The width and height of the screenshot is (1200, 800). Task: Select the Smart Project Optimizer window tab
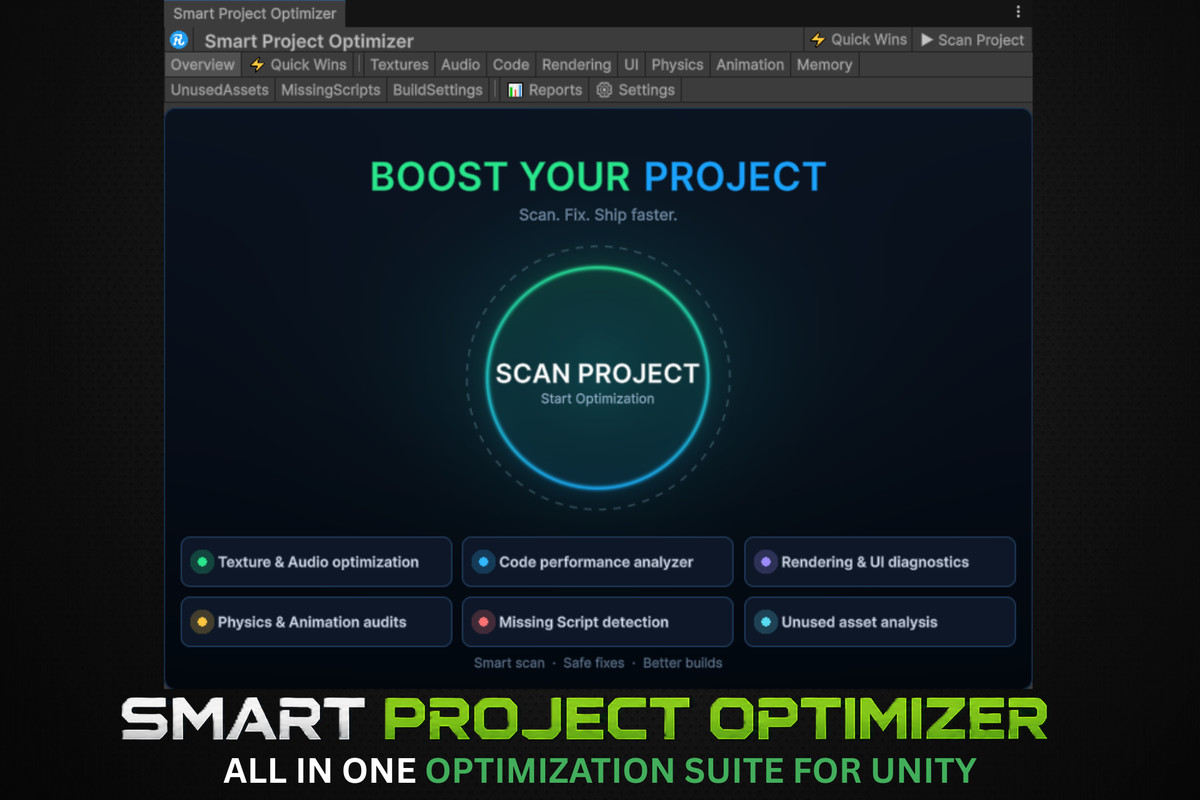tap(255, 14)
